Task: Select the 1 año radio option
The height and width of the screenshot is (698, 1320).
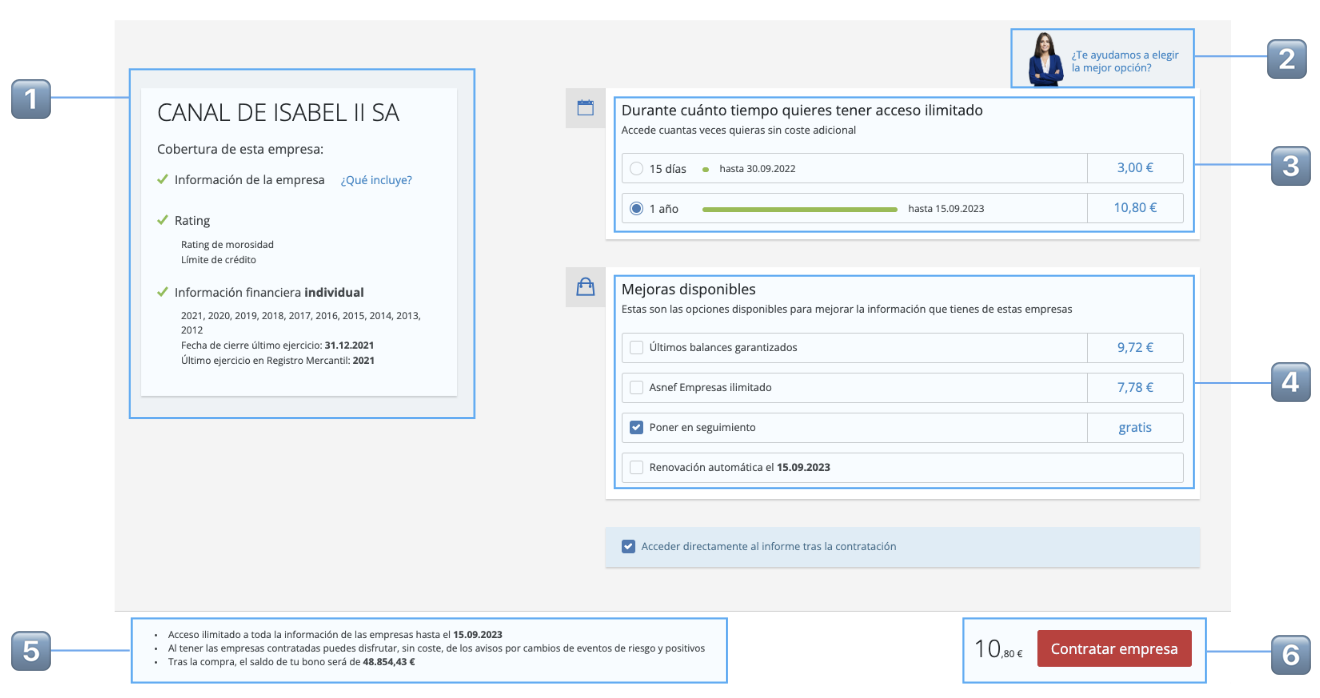Action: pyautogui.click(x=636, y=209)
